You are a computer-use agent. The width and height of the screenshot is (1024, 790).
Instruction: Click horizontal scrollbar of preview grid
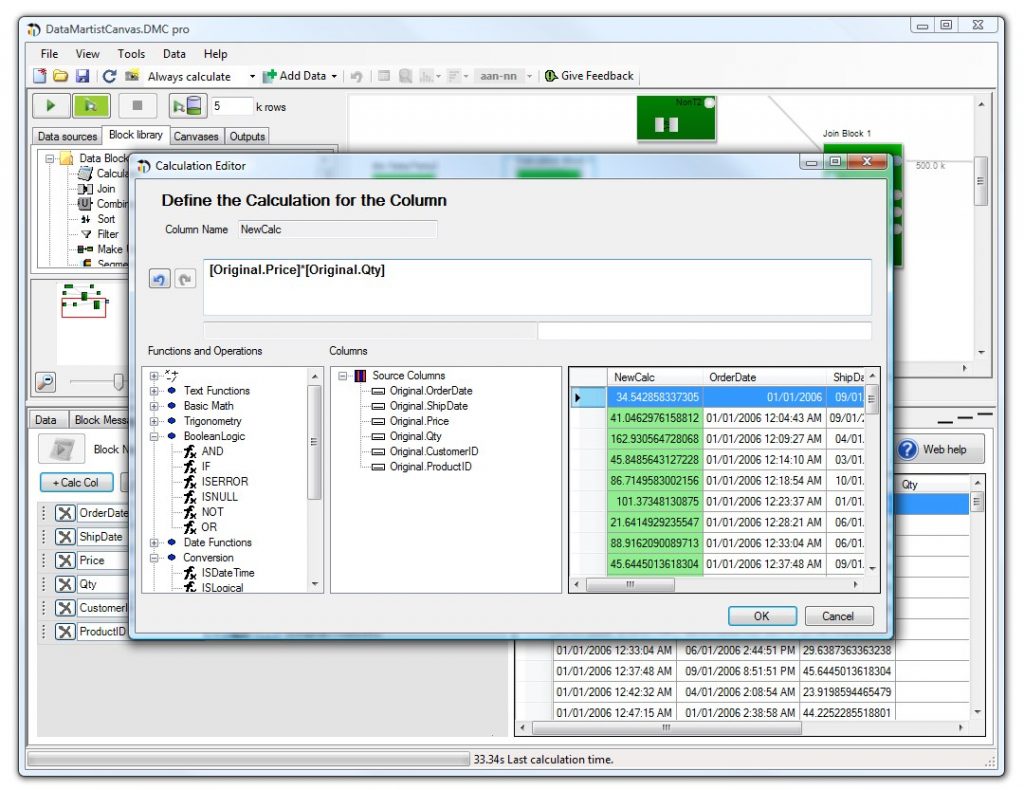point(630,584)
